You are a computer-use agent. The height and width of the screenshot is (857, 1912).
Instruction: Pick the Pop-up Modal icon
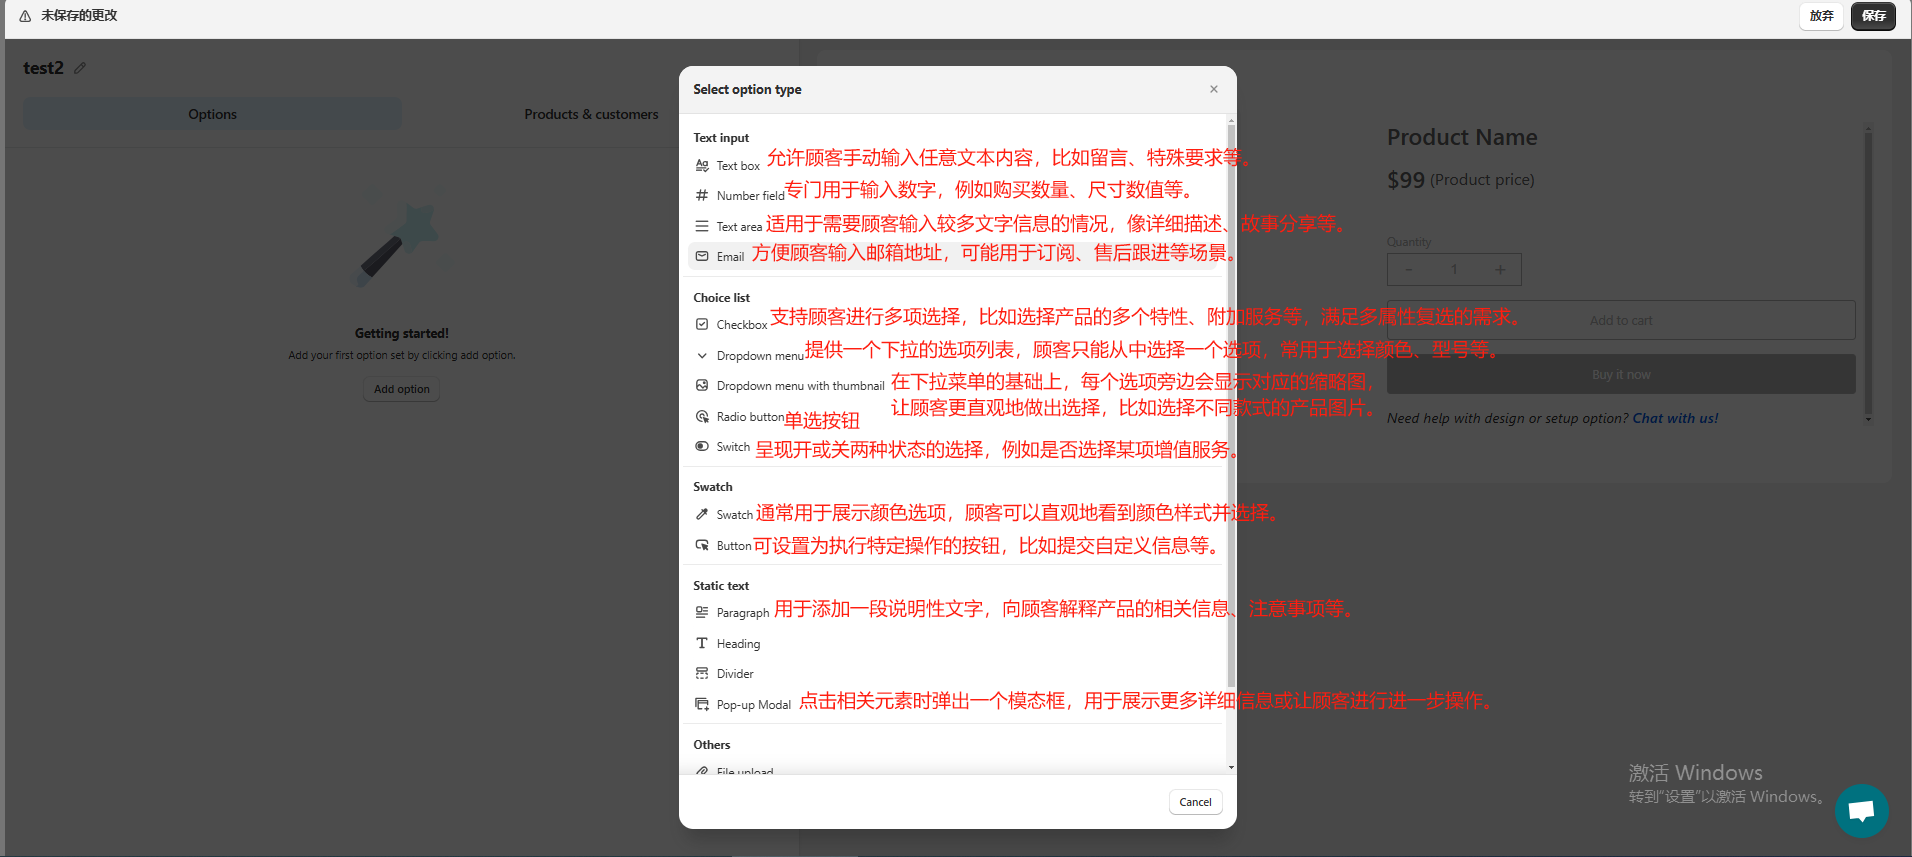[x=702, y=704]
